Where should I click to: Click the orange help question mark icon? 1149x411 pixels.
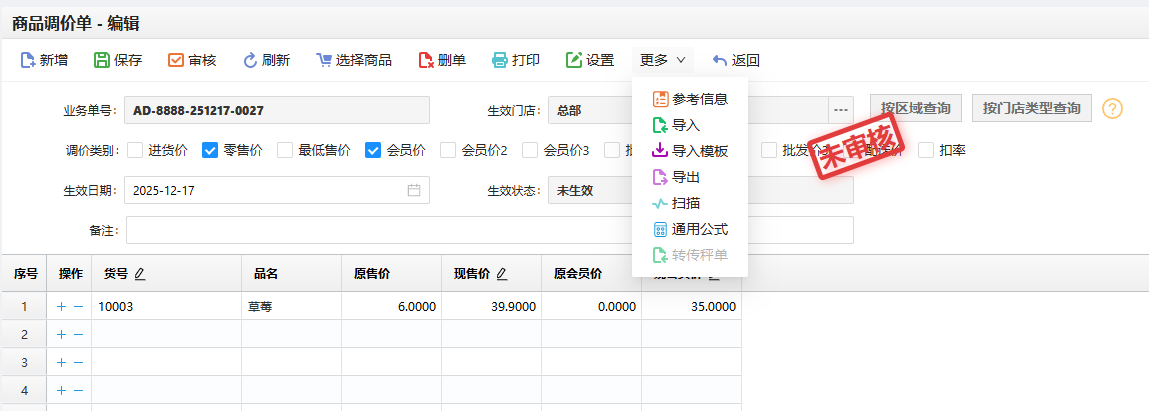(x=1112, y=109)
